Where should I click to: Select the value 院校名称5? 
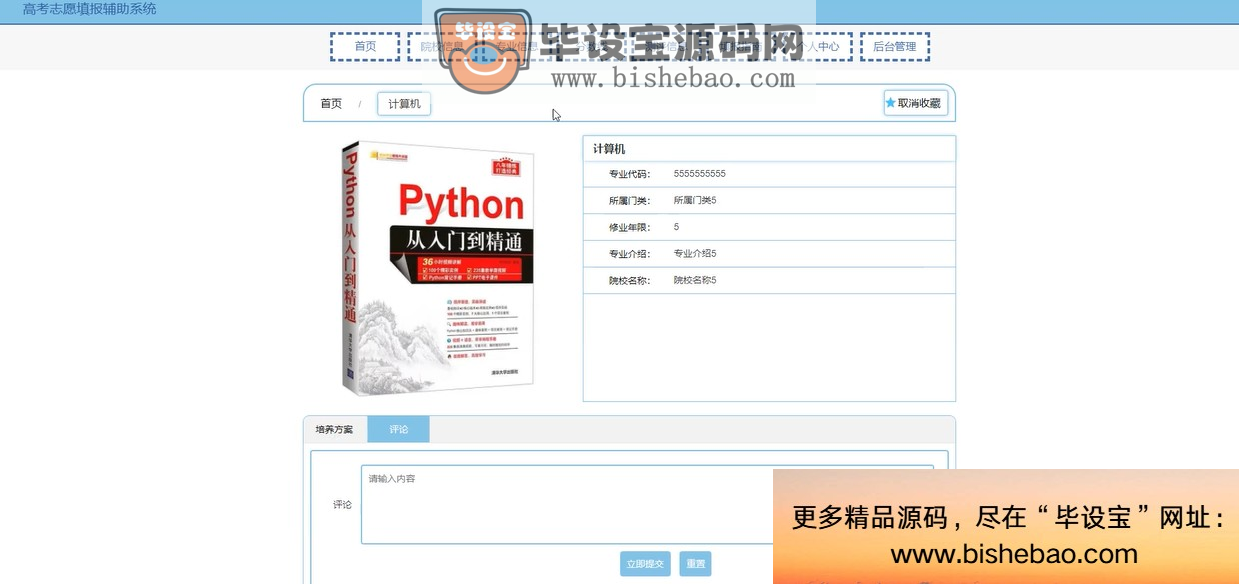(x=695, y=280)
